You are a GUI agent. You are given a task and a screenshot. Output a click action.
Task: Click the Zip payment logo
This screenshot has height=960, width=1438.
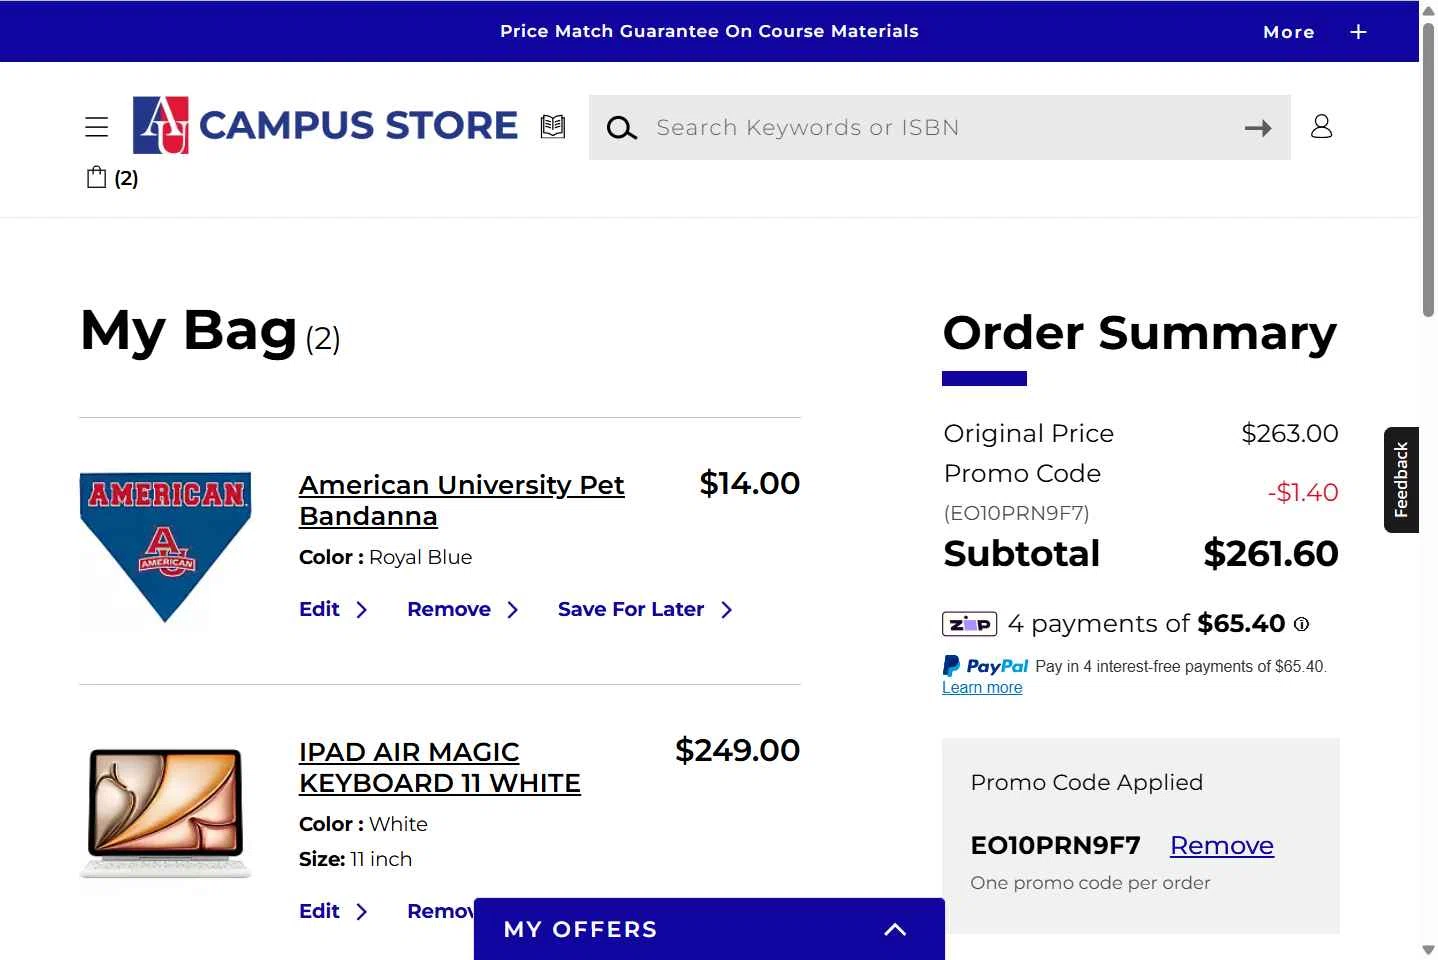[969, 624]
